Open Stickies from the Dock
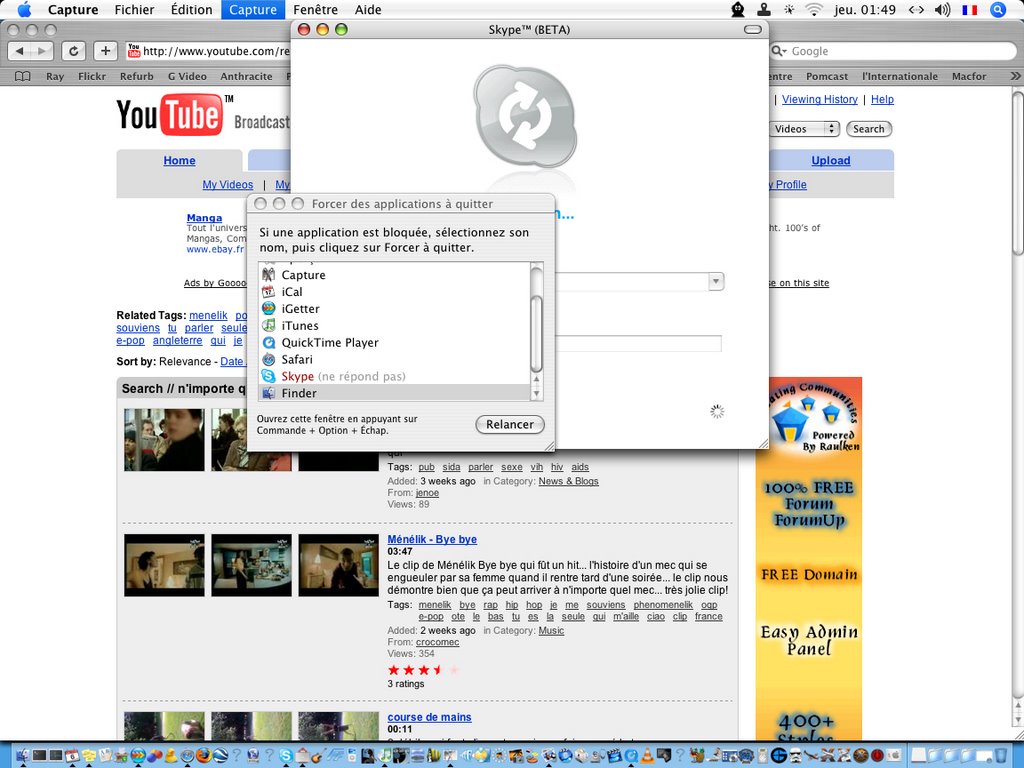Screen dimensions: 1024x768 (x=89, y=756)
